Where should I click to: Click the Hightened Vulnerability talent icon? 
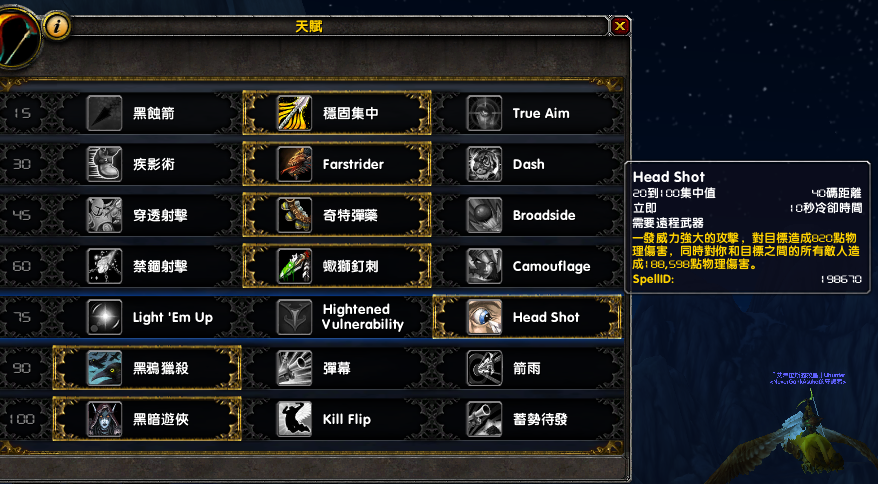[295, 317]
